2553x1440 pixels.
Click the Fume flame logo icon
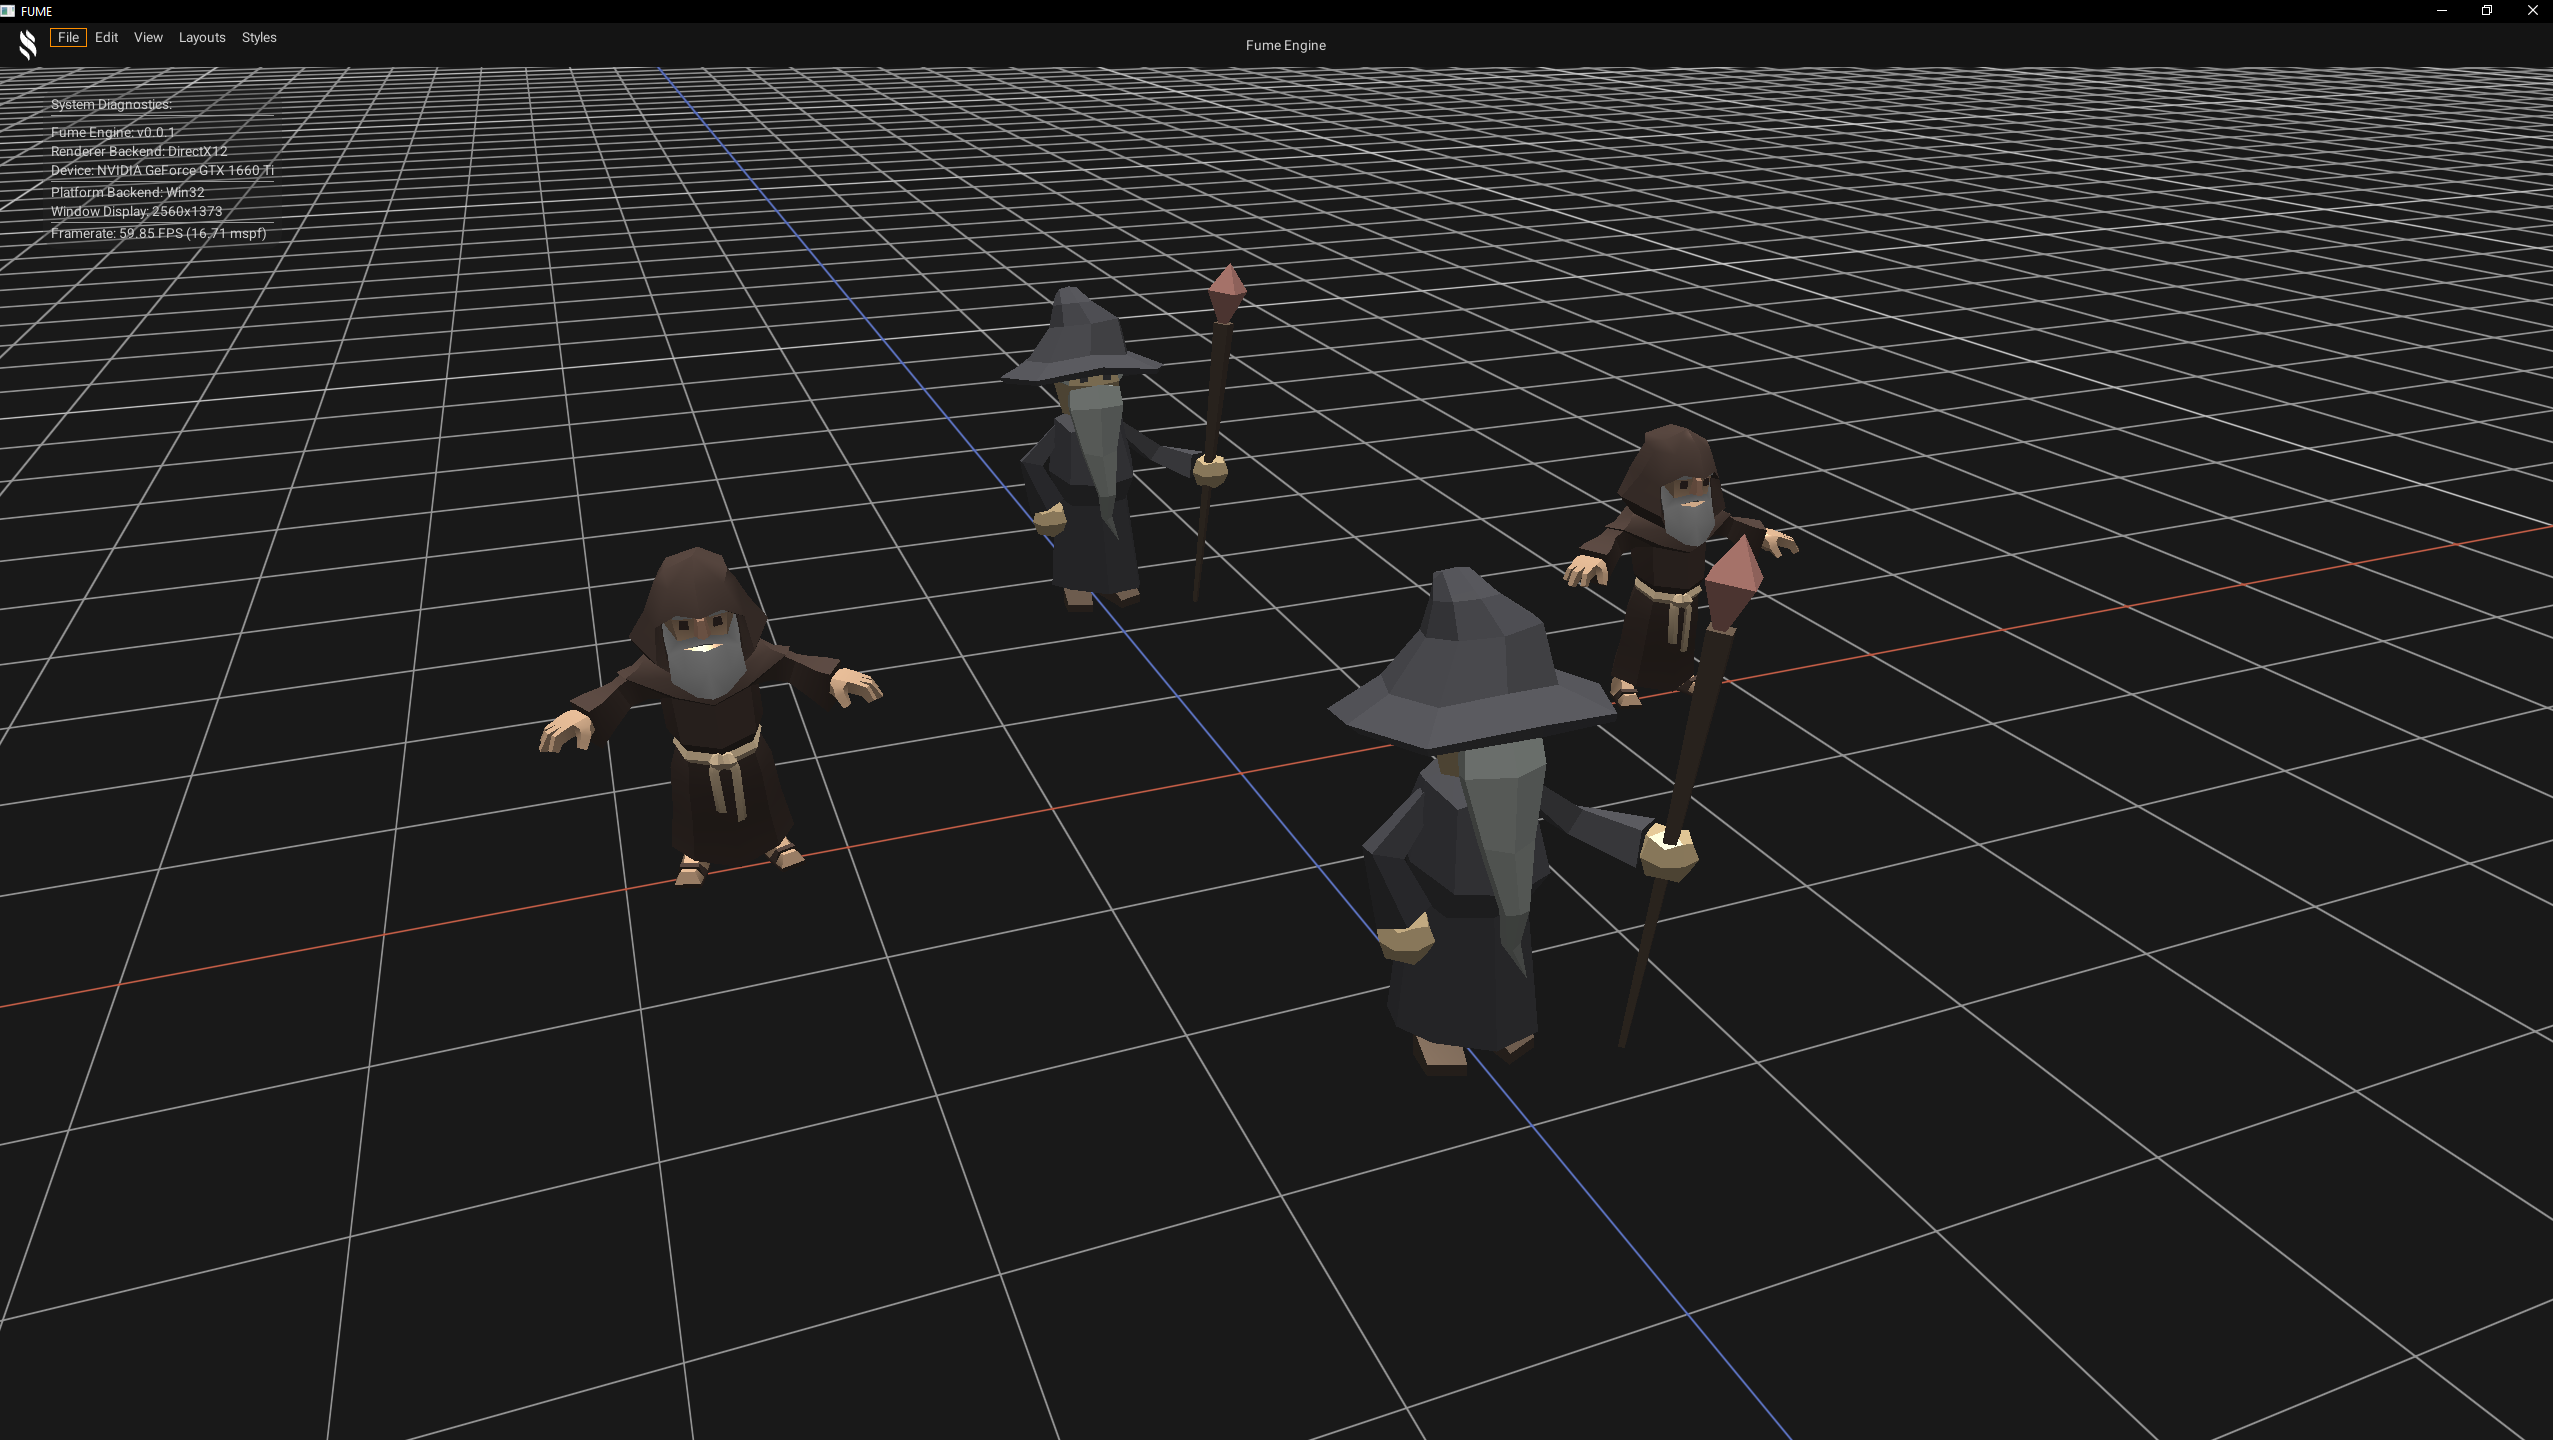click(28, 44)
